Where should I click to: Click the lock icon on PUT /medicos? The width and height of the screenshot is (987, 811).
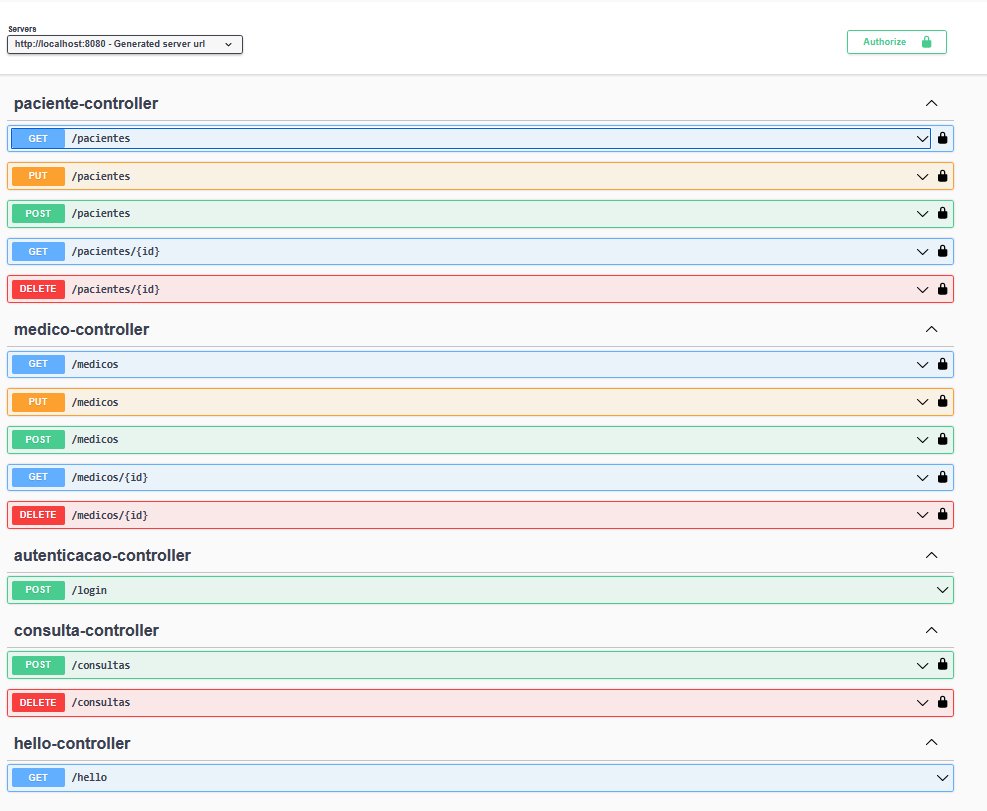pos(942,401)
